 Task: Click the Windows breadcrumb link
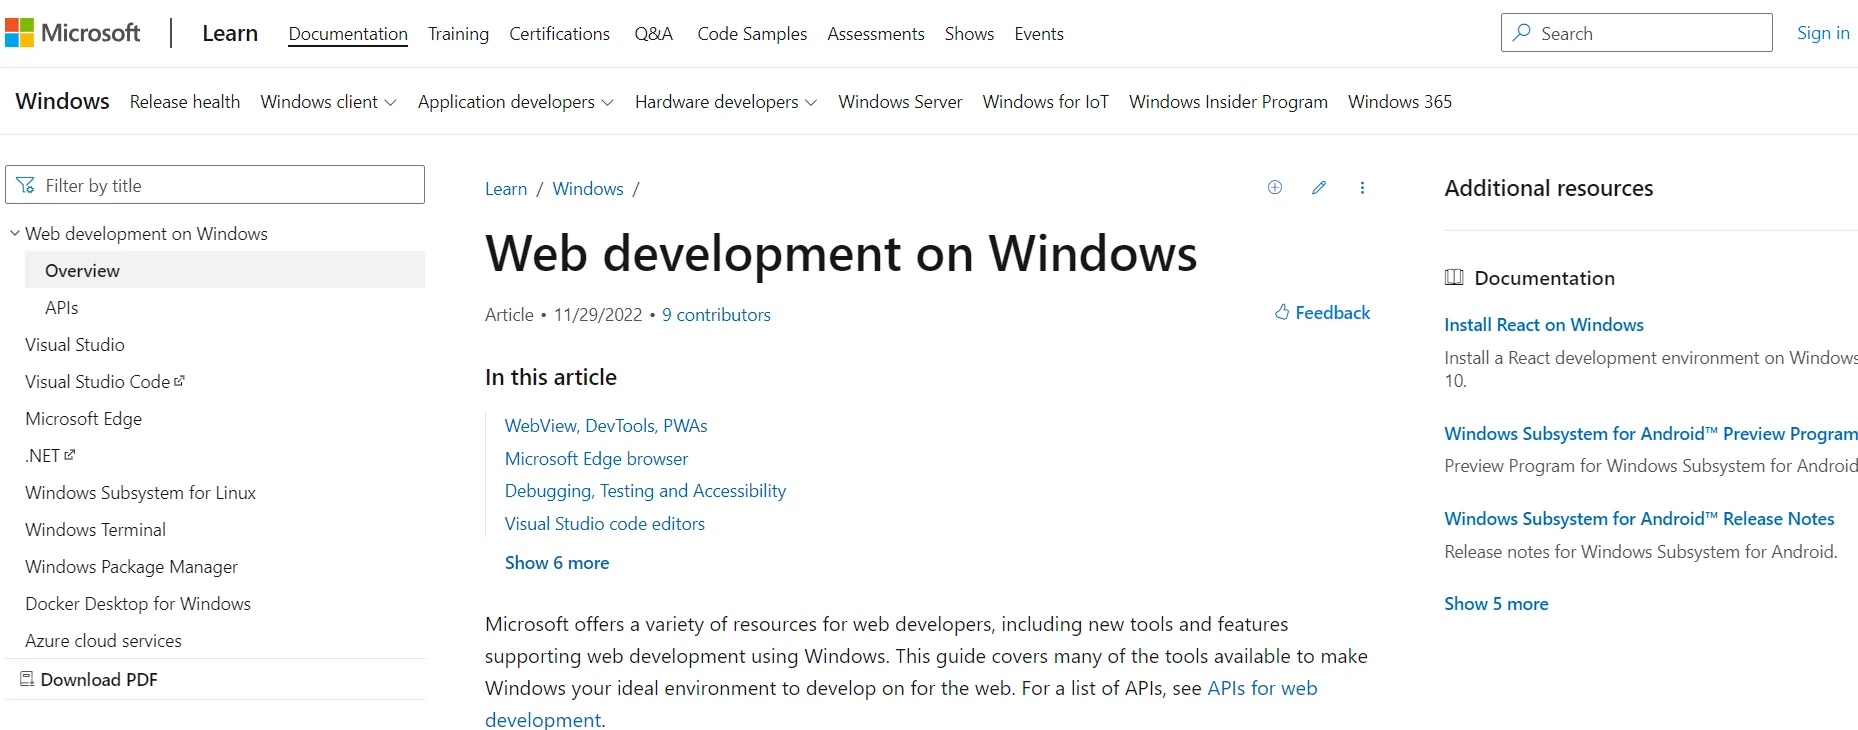click(x=588, y=188)
